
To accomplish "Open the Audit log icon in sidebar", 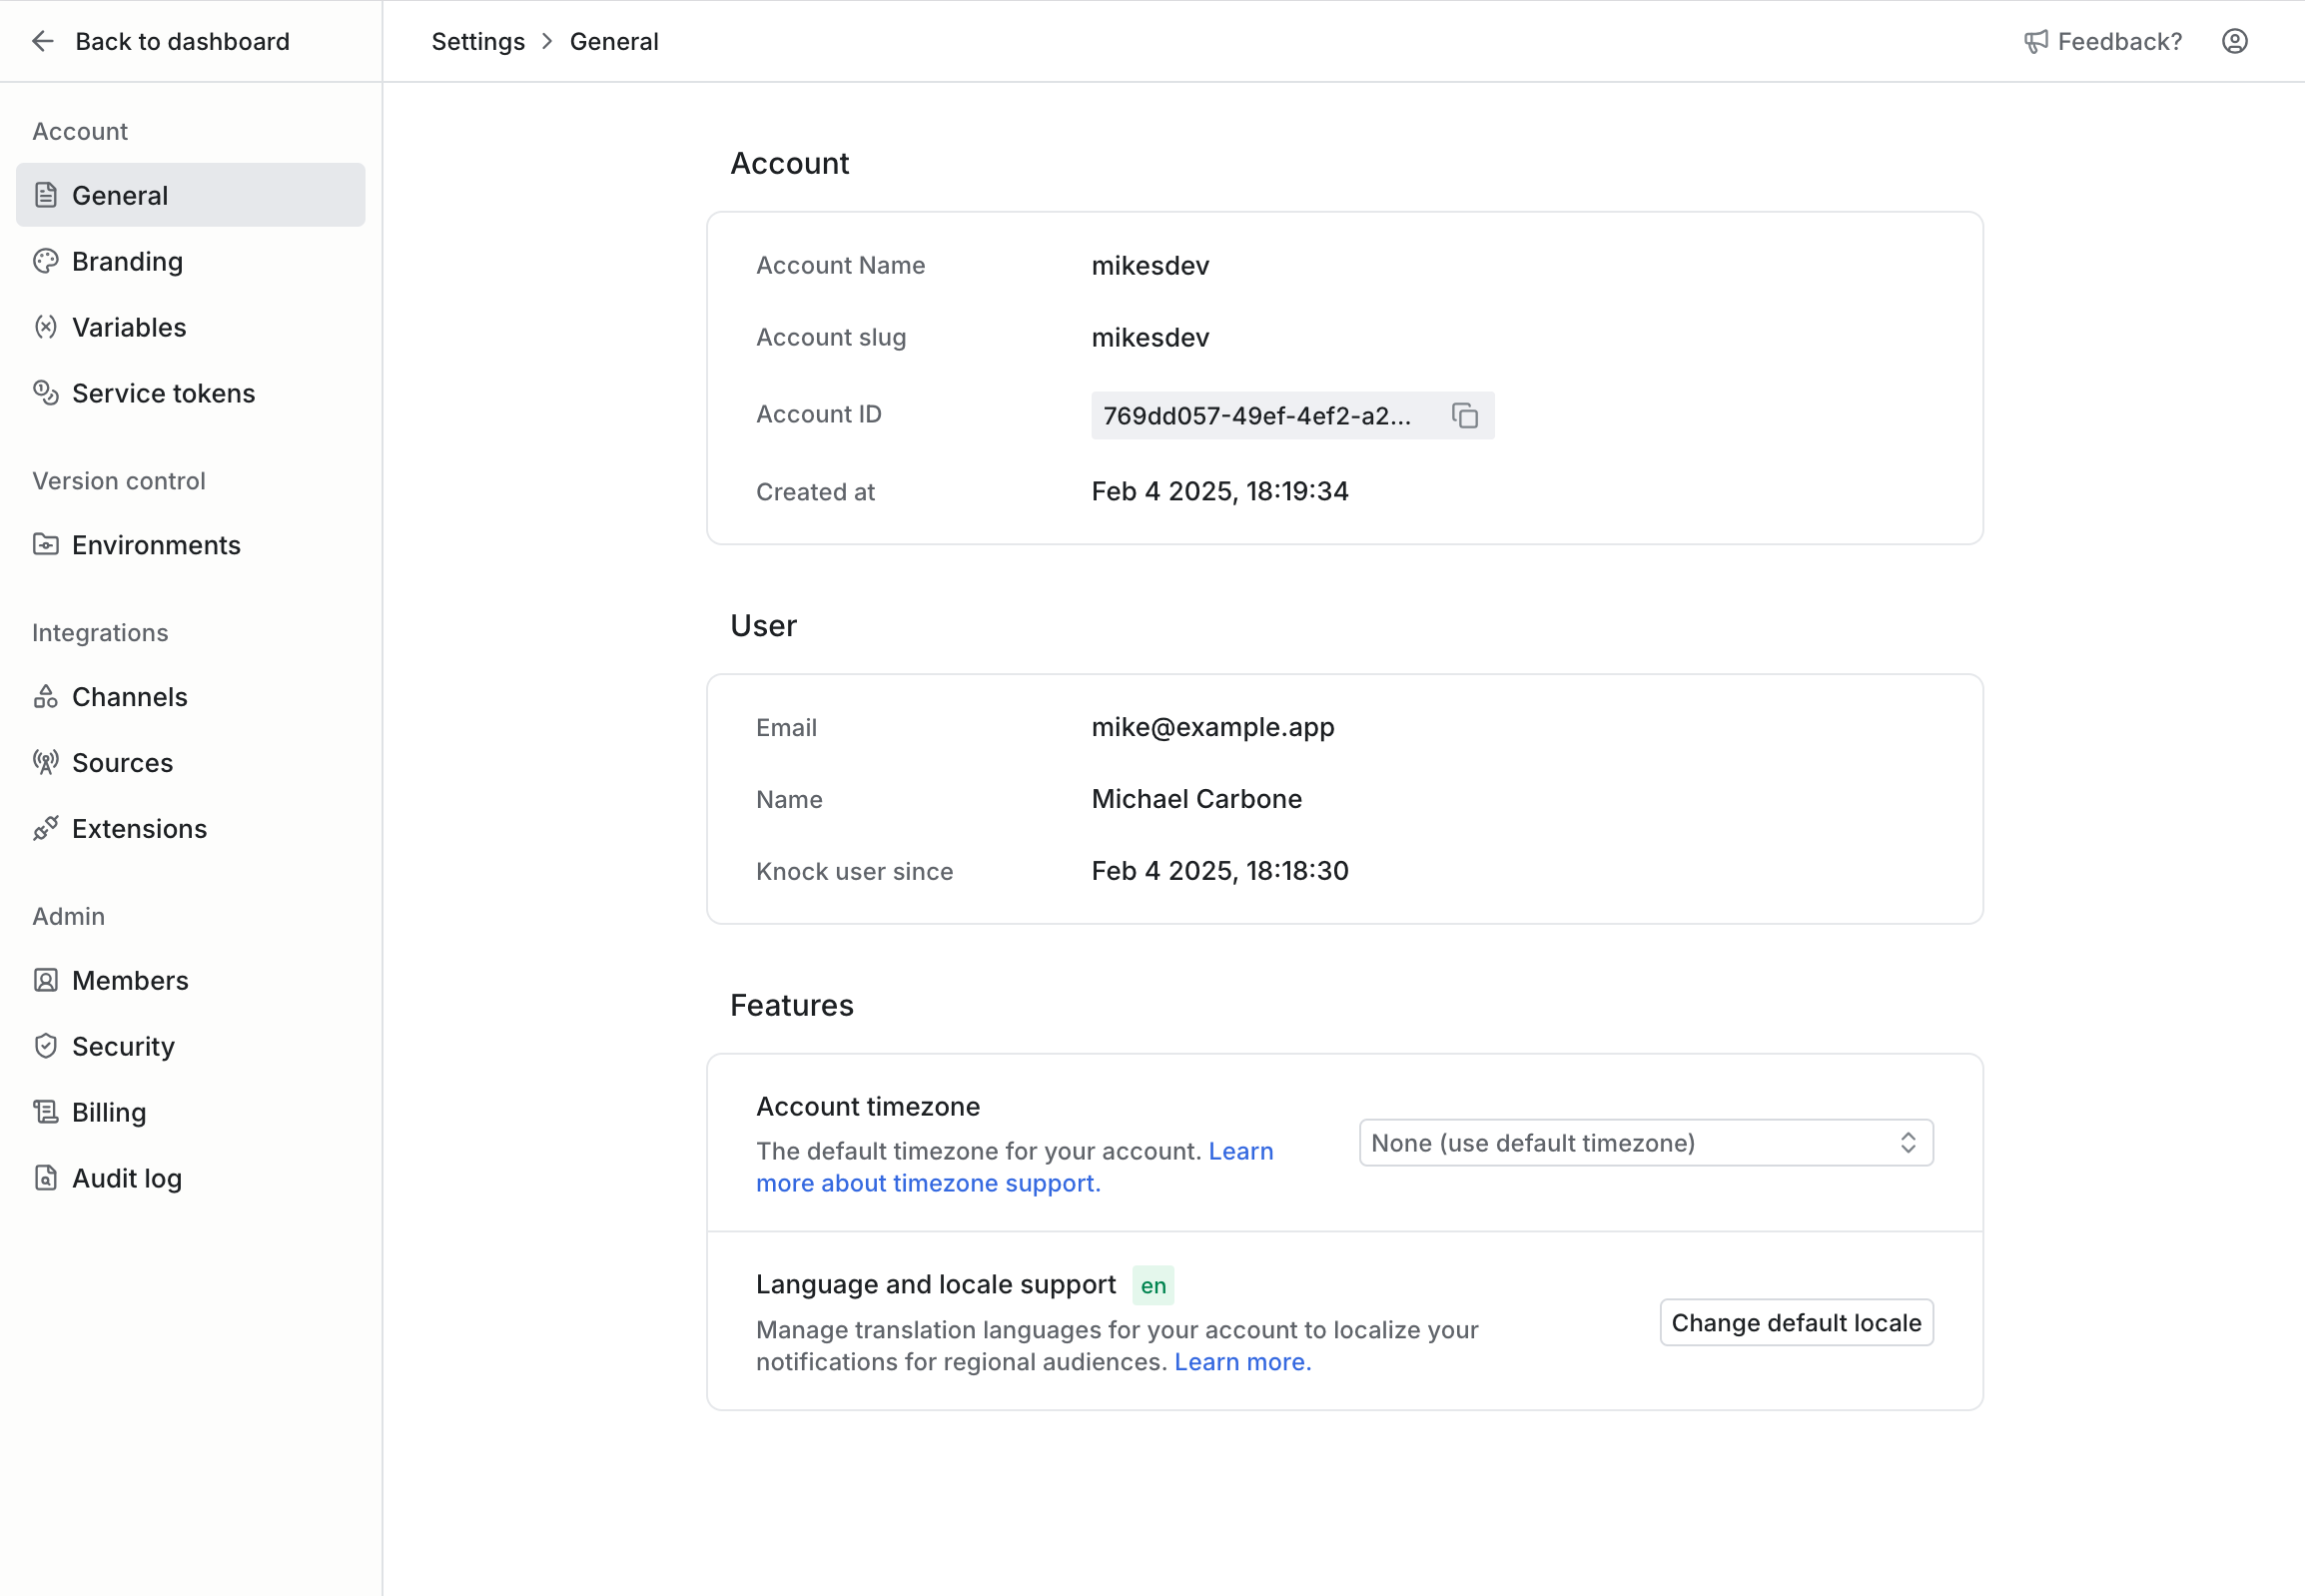I will pyautogui.click(x=46, y=1178).
